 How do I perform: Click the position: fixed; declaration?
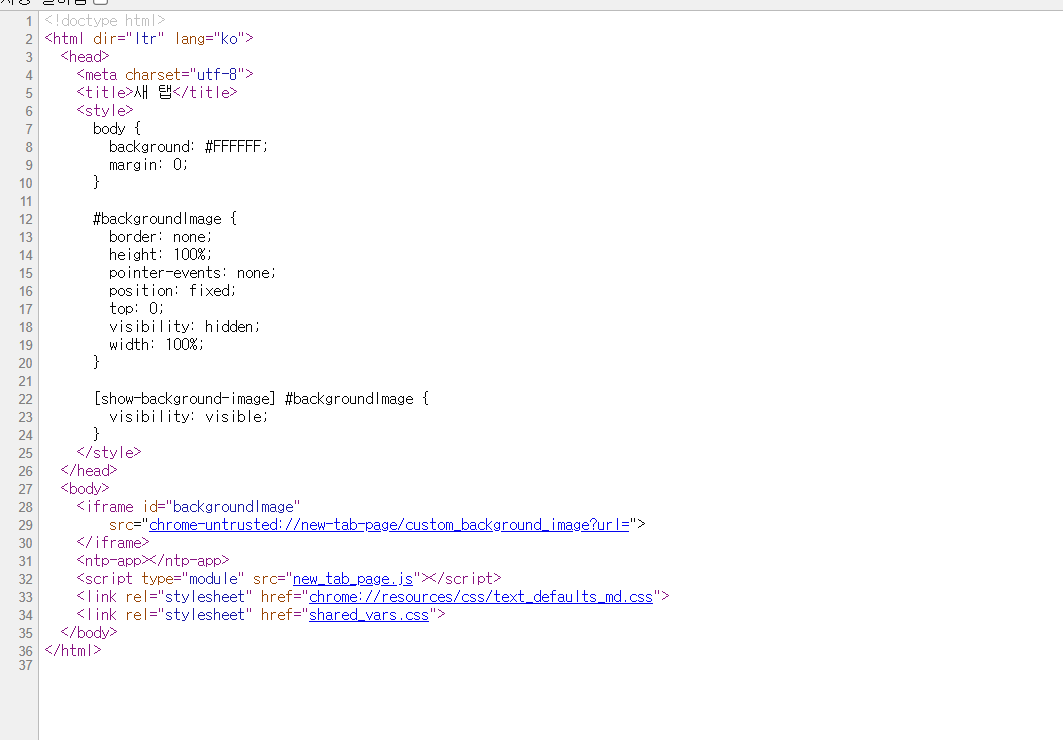173,291
